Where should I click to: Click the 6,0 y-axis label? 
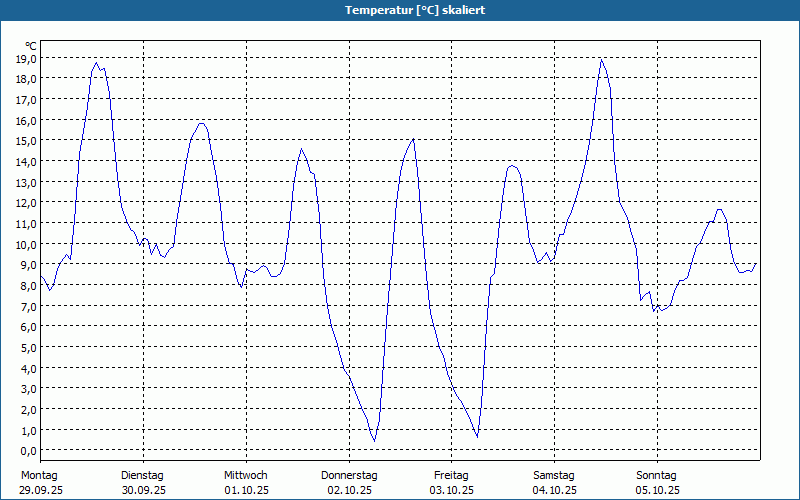[28, 327]
